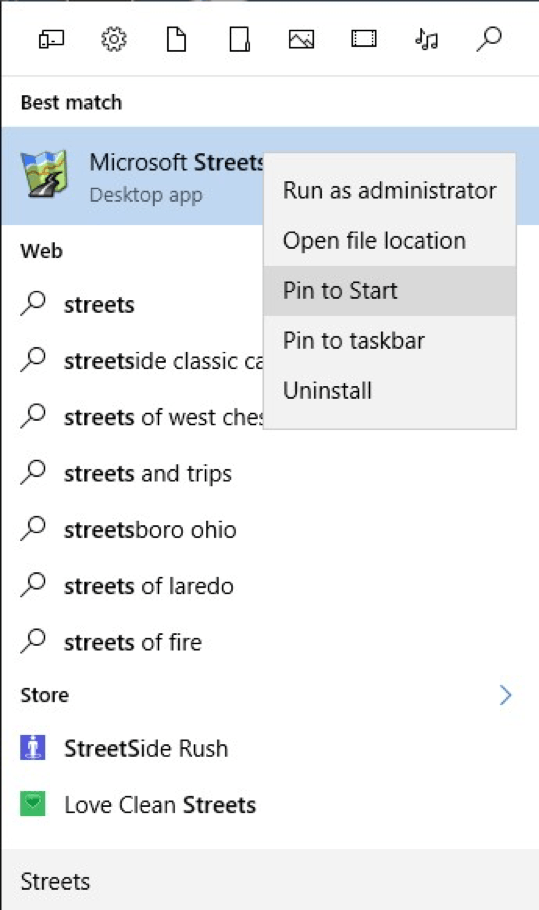Image resolution: width=539 pixels, height=910 pixels.
Task: Expand Store results with the chevron arrow
Action: 505,695
